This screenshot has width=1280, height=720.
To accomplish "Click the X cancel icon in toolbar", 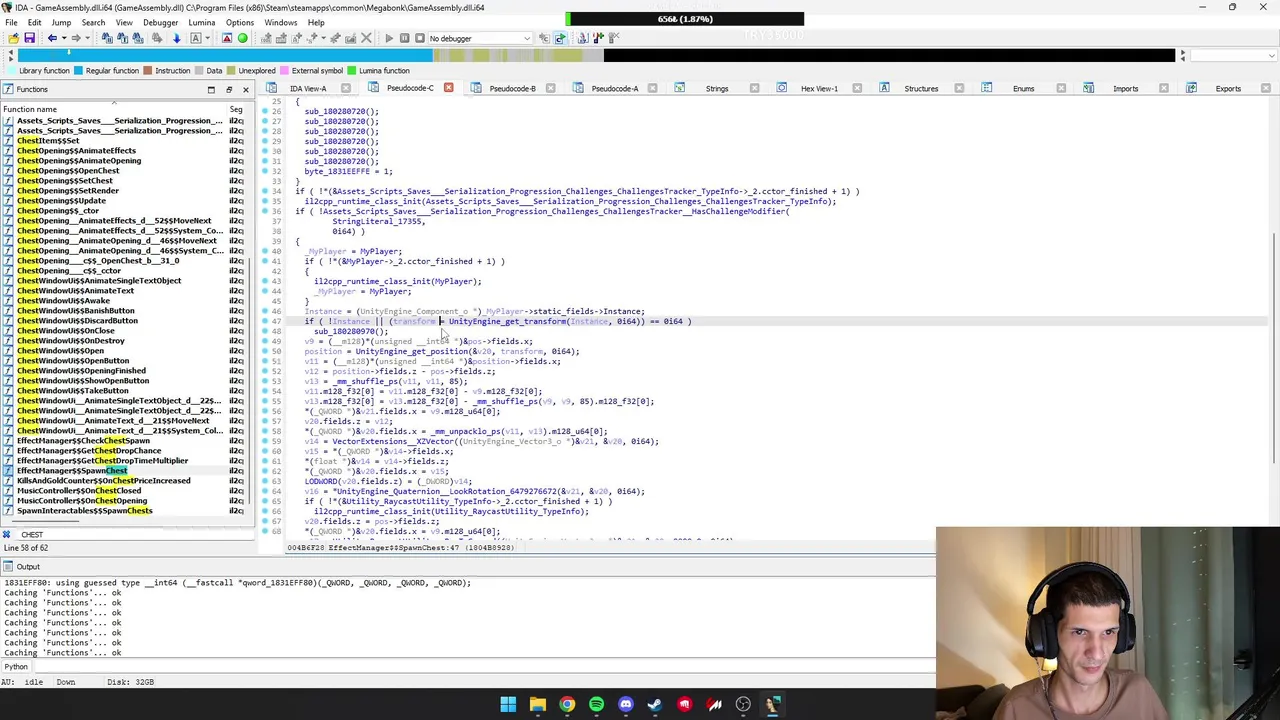I will (365, 38).
